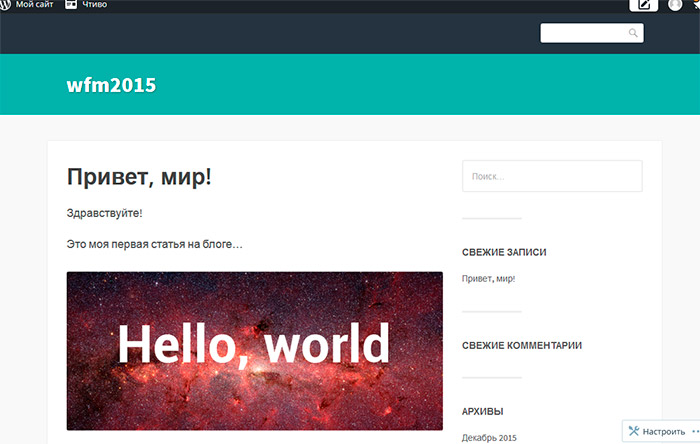Screen dimensions: 700x444
Task: Open the user avatar profile icon
Action: (676, 5)
